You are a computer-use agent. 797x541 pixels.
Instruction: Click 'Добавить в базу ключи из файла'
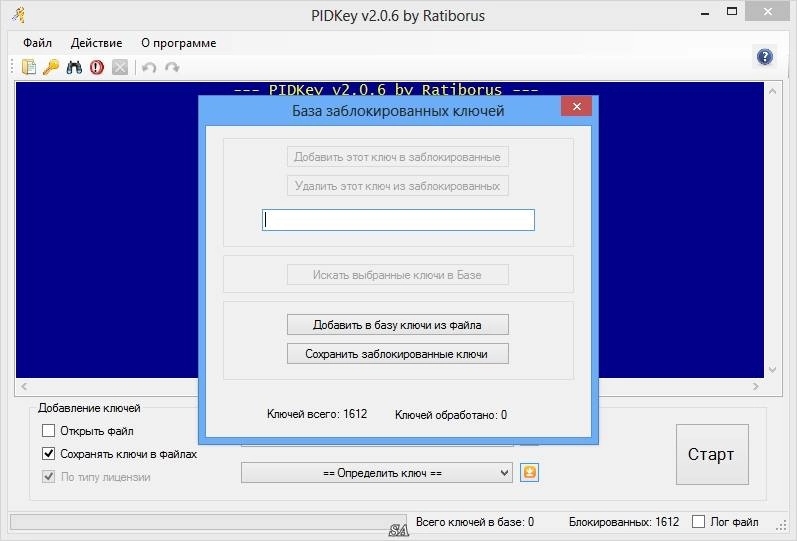pyautogui.click(x=397, y=324)
